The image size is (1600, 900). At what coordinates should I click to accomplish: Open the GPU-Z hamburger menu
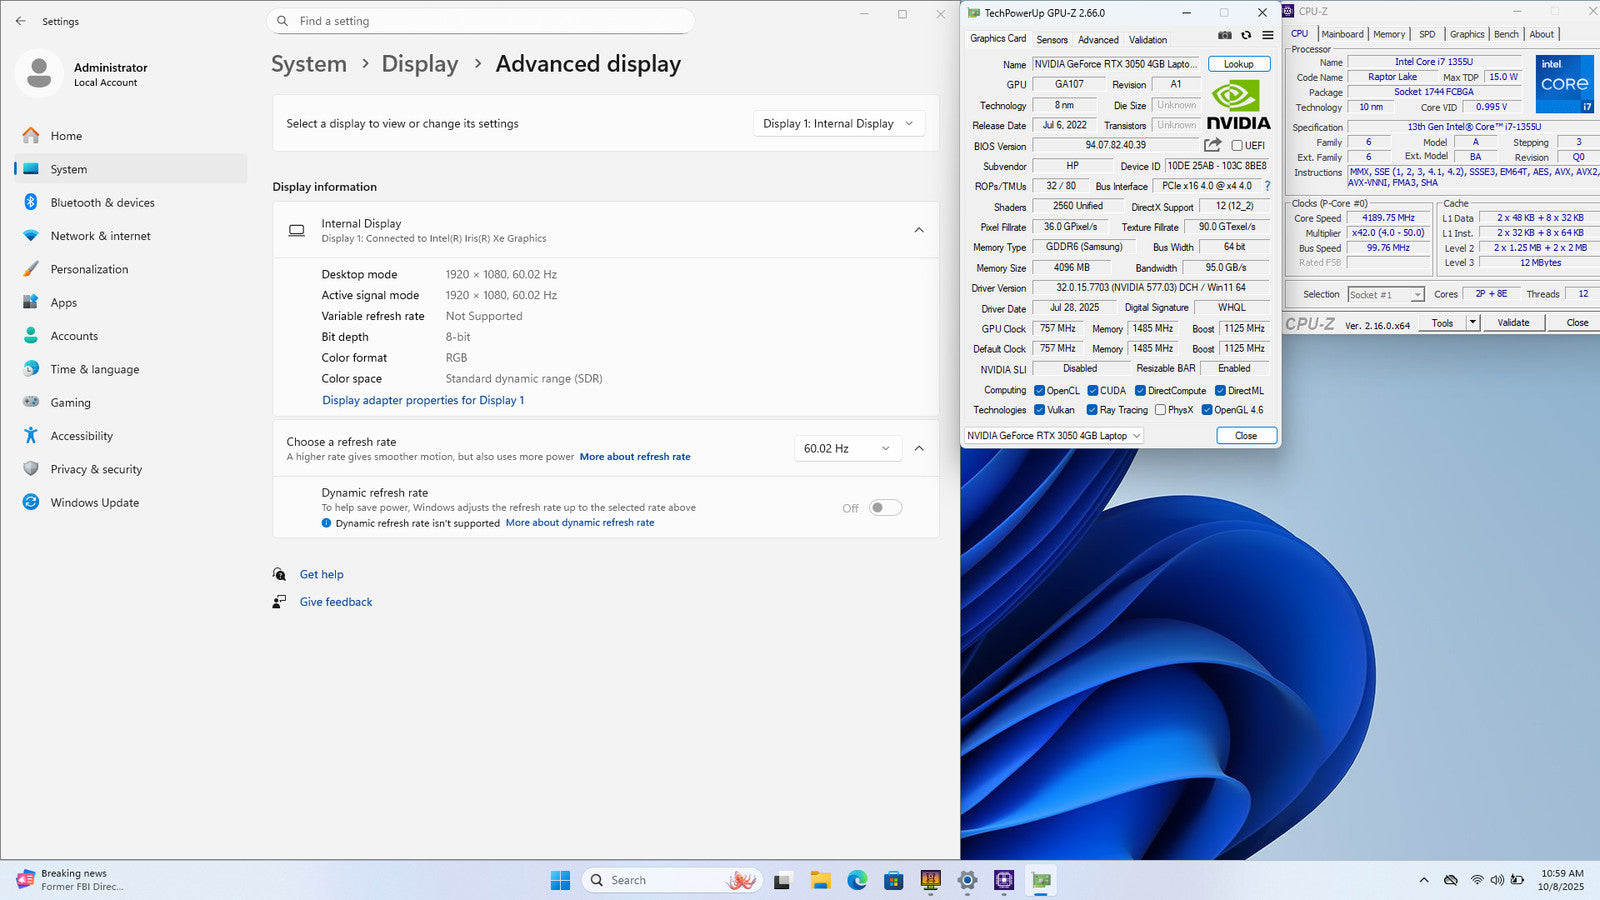point(1267,35)
